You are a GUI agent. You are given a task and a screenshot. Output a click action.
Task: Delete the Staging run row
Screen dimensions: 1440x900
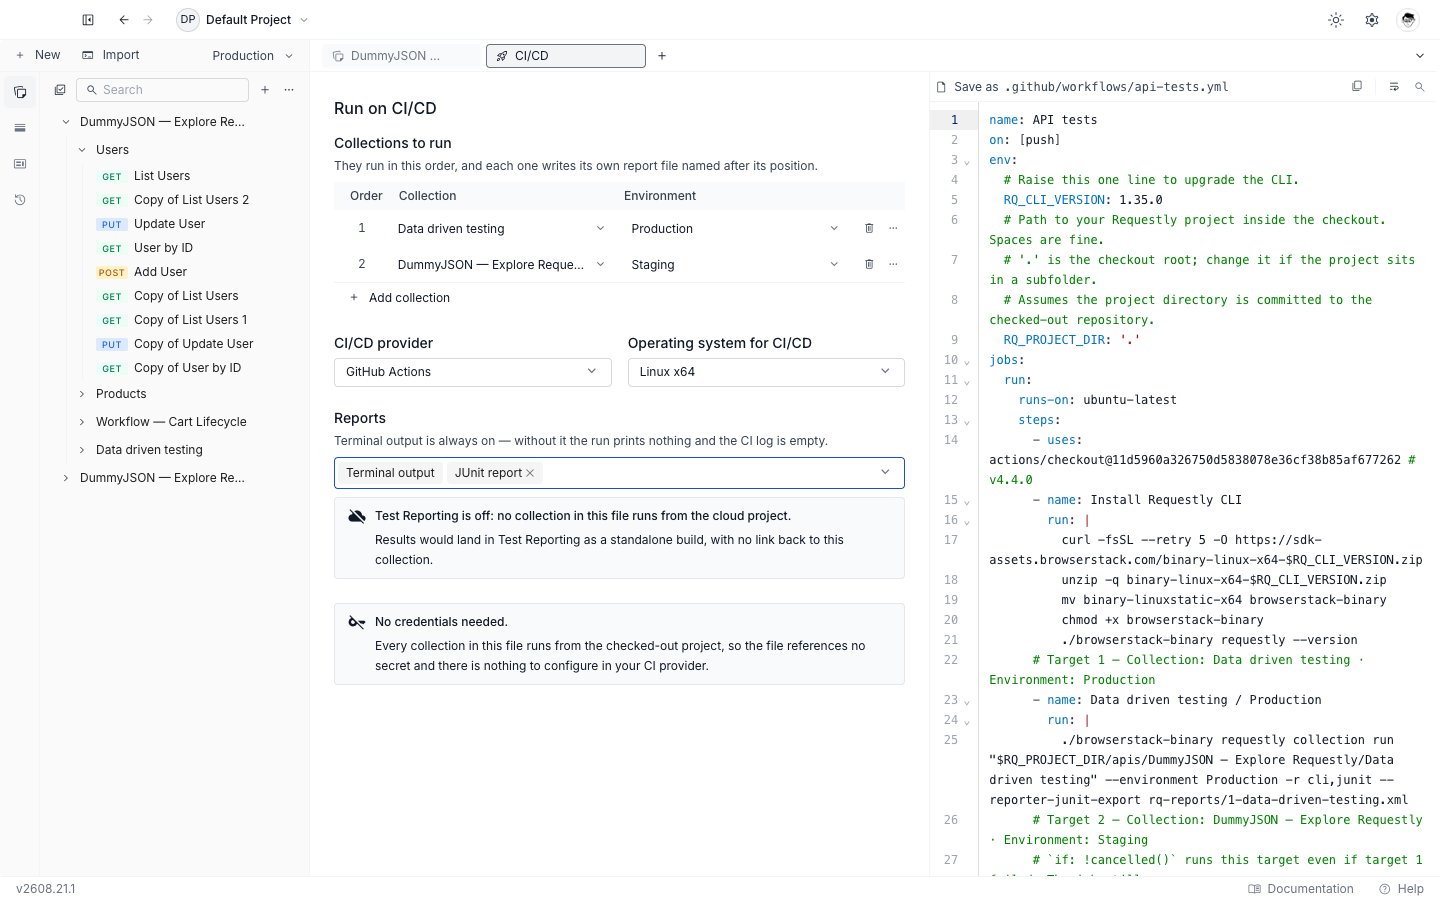pos(869,265)
